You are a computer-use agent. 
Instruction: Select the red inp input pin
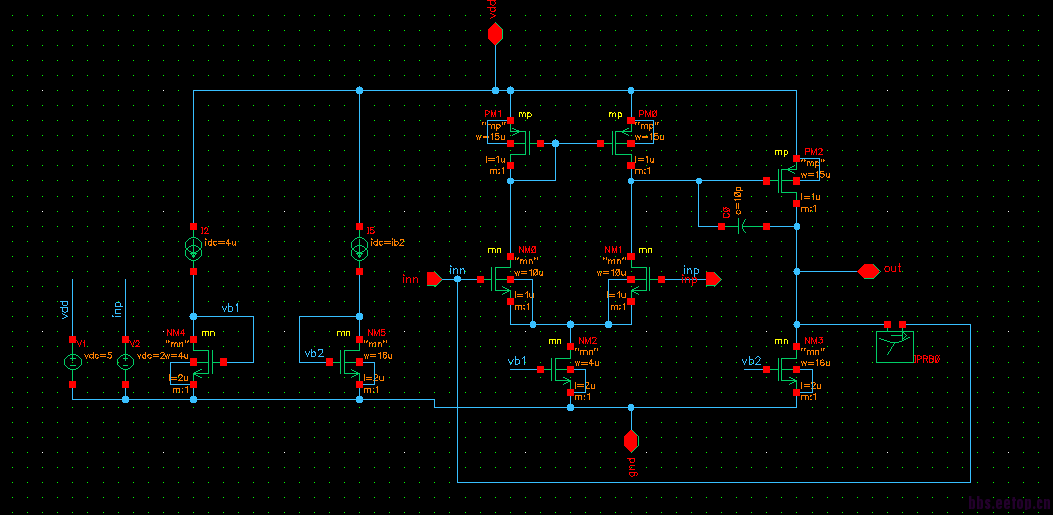[x=714, y=278]
